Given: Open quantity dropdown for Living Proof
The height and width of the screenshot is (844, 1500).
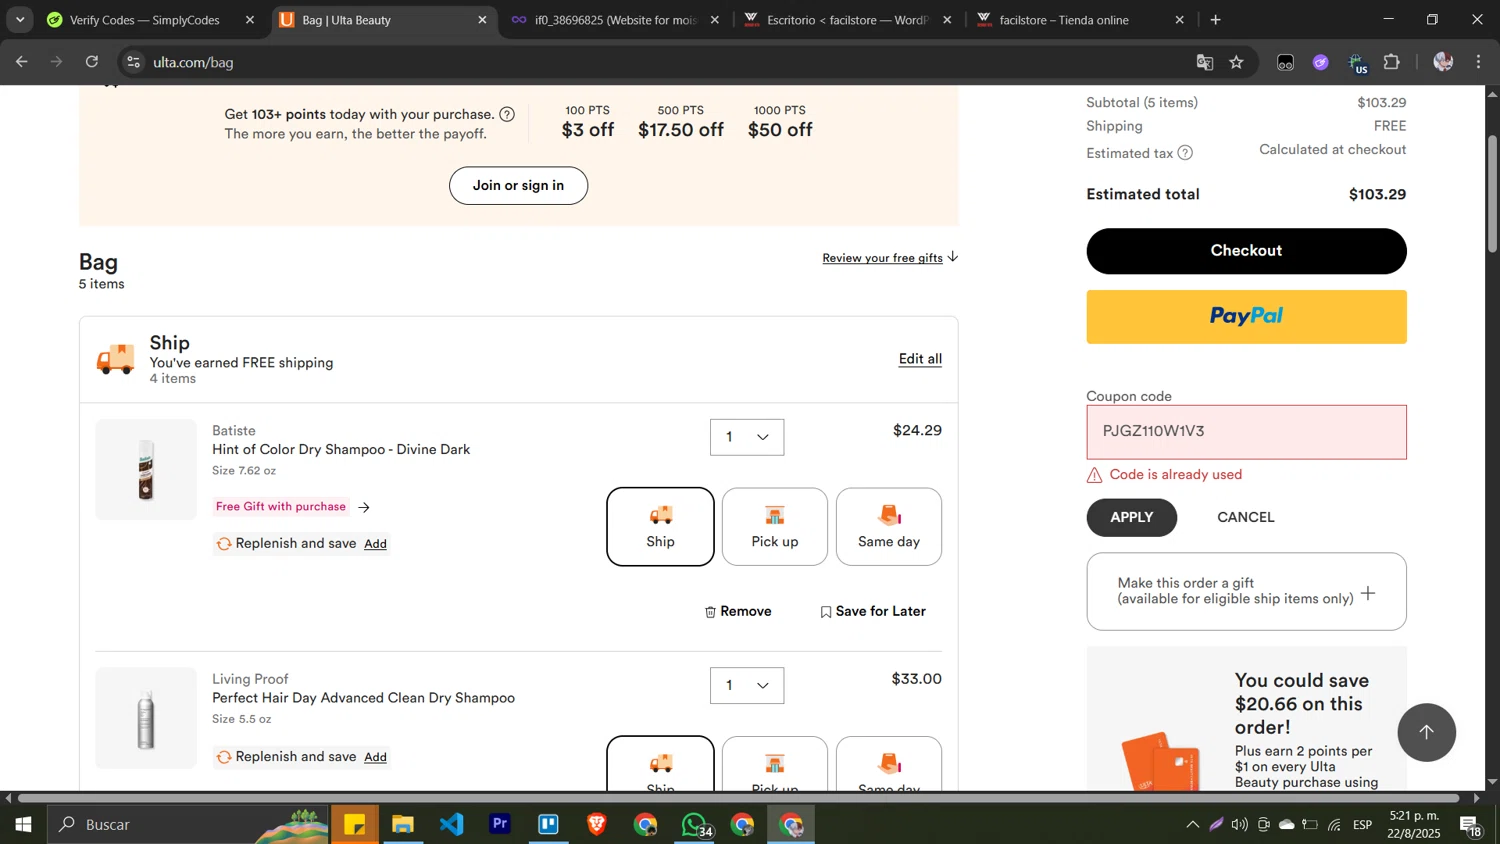Looking at the screenshot, I should tap(747, 685).
